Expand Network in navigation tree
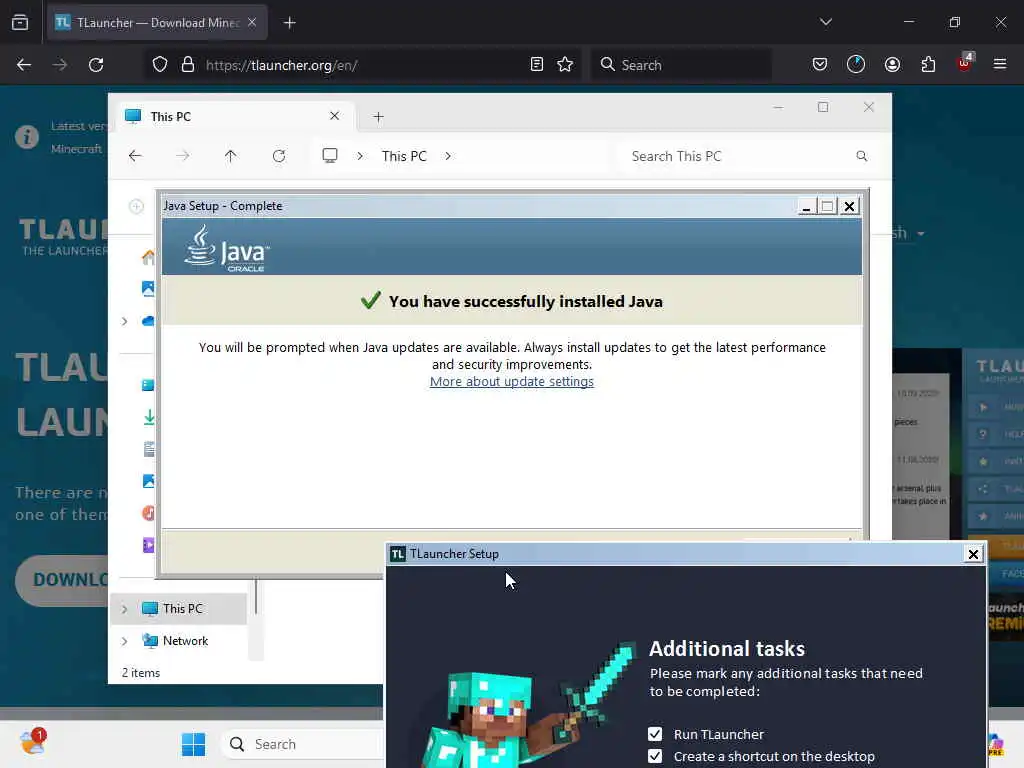The width and height of the screenshot is (1024, 768). (124, 641)
